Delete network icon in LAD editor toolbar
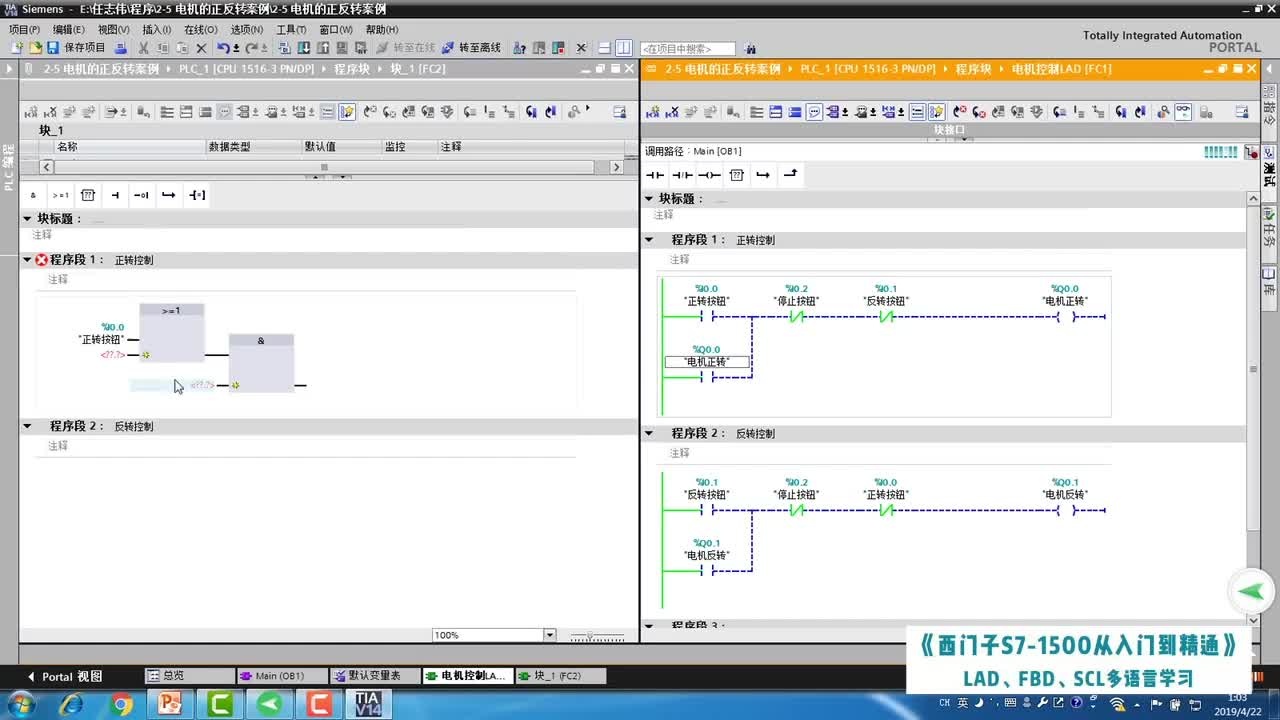 [673, 112]
